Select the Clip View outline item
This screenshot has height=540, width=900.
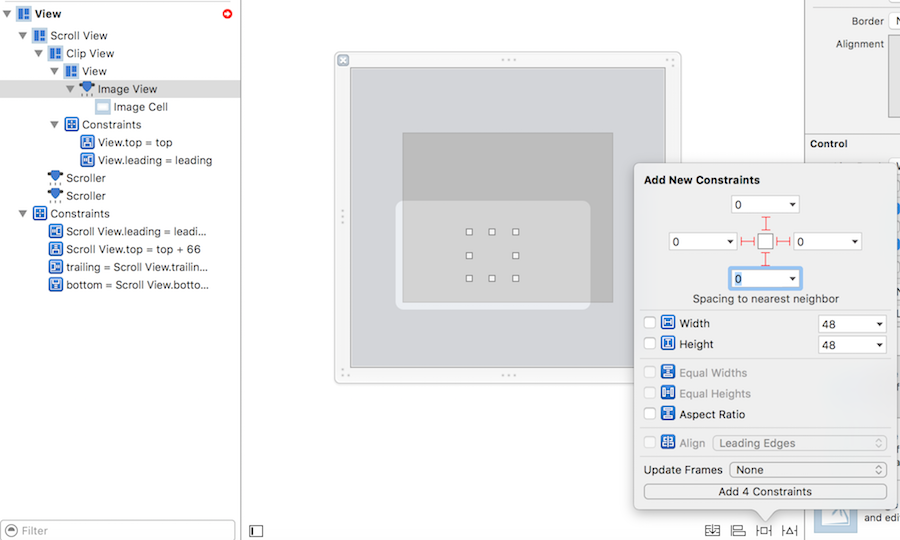click(90, 54)
